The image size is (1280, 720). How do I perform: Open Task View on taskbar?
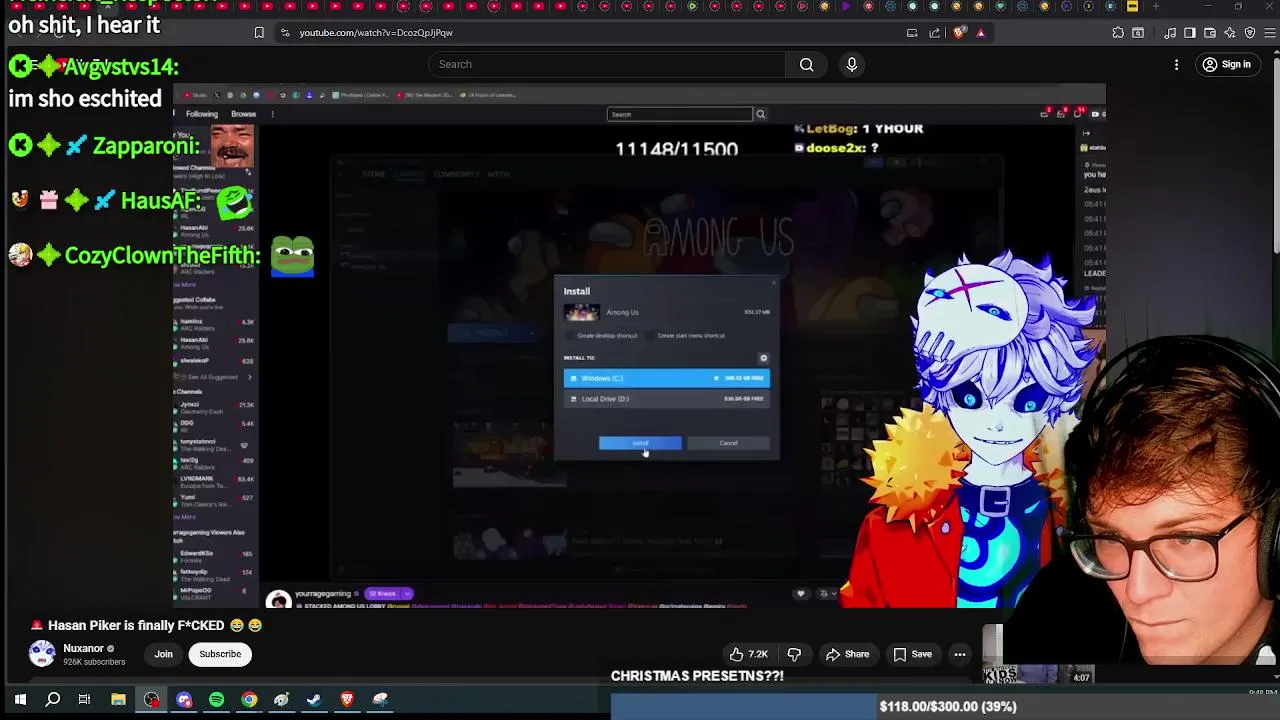[84, 699]
